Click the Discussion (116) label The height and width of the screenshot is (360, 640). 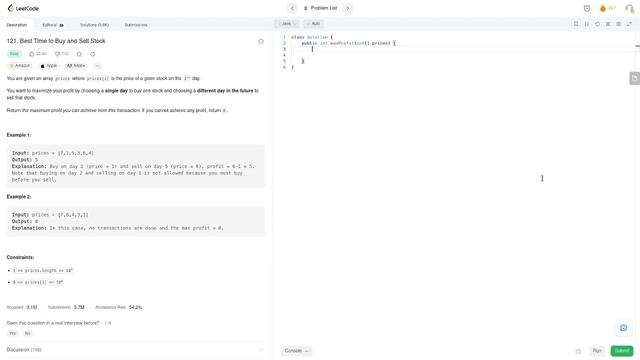tap(24, 350)
